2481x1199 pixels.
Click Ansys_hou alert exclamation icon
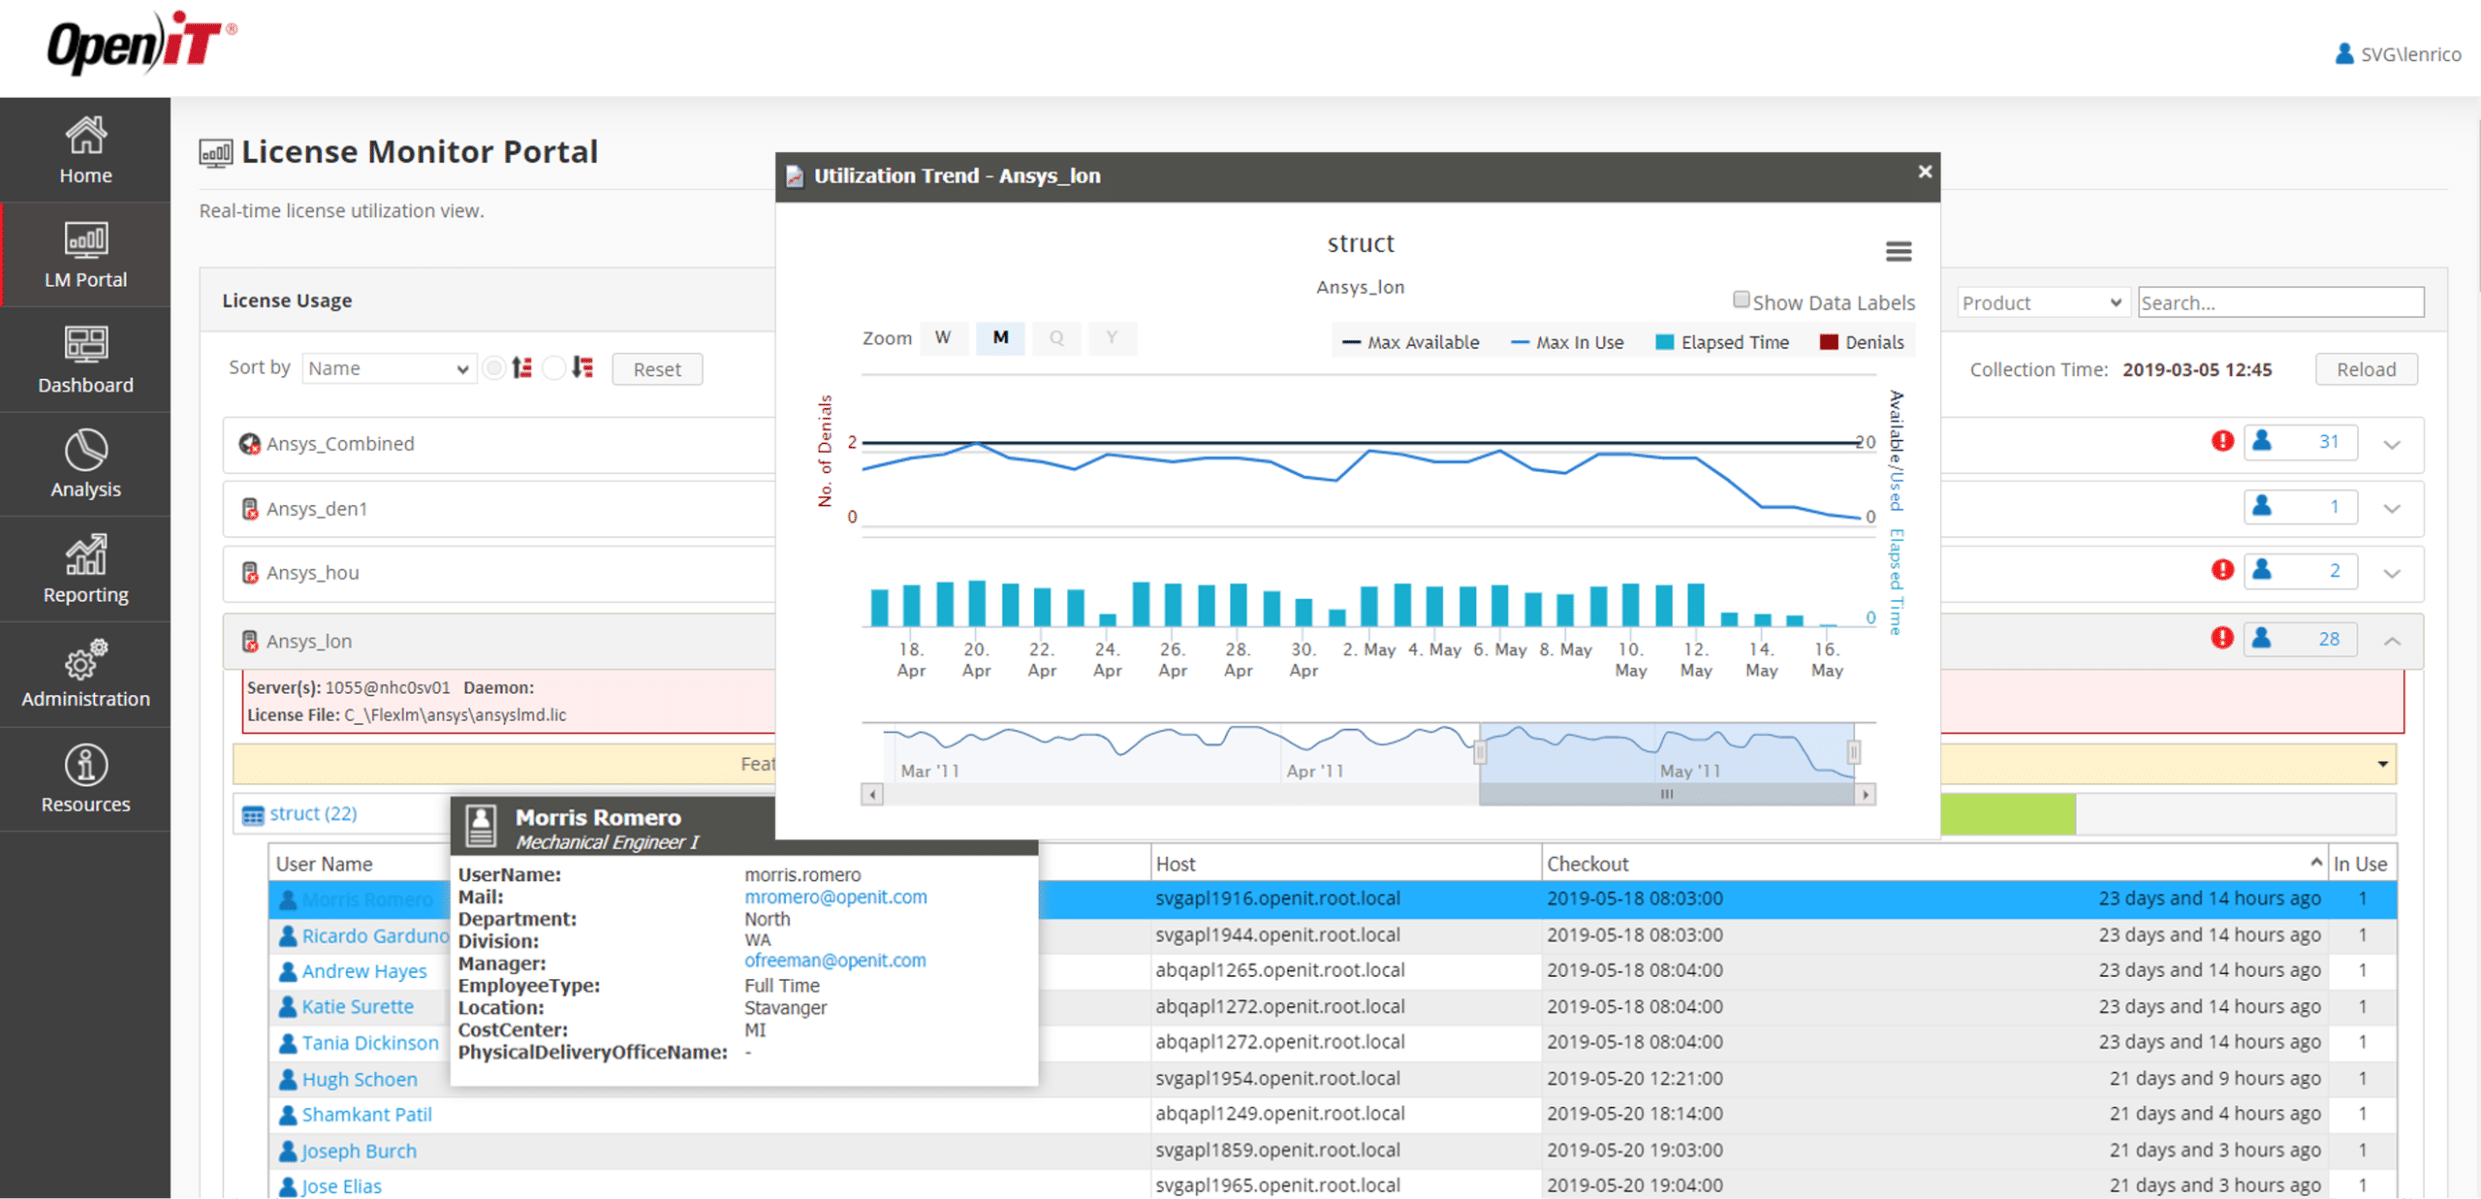pyautogui.click(x=2222, y=570)
